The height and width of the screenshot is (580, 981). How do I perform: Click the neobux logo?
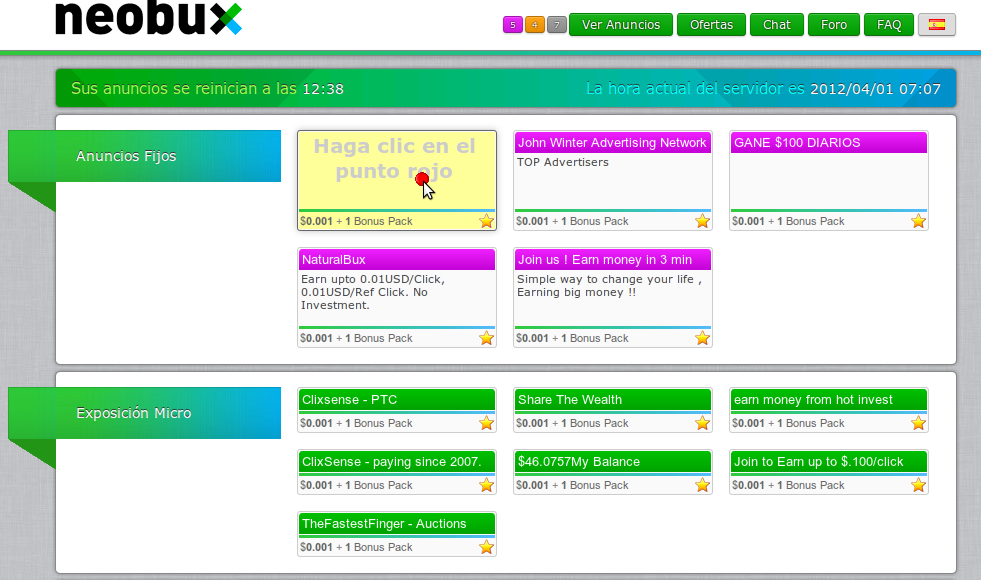(x=148, y=18)
